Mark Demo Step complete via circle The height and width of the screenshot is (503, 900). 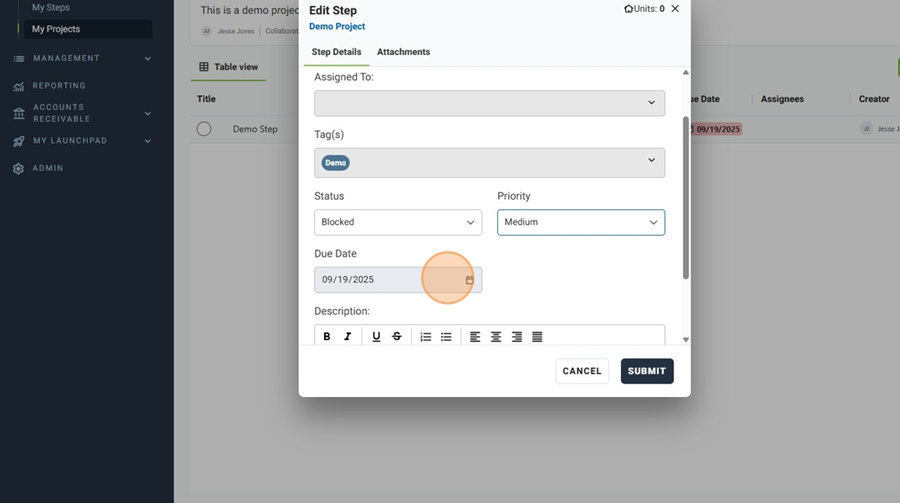point(204,129)
